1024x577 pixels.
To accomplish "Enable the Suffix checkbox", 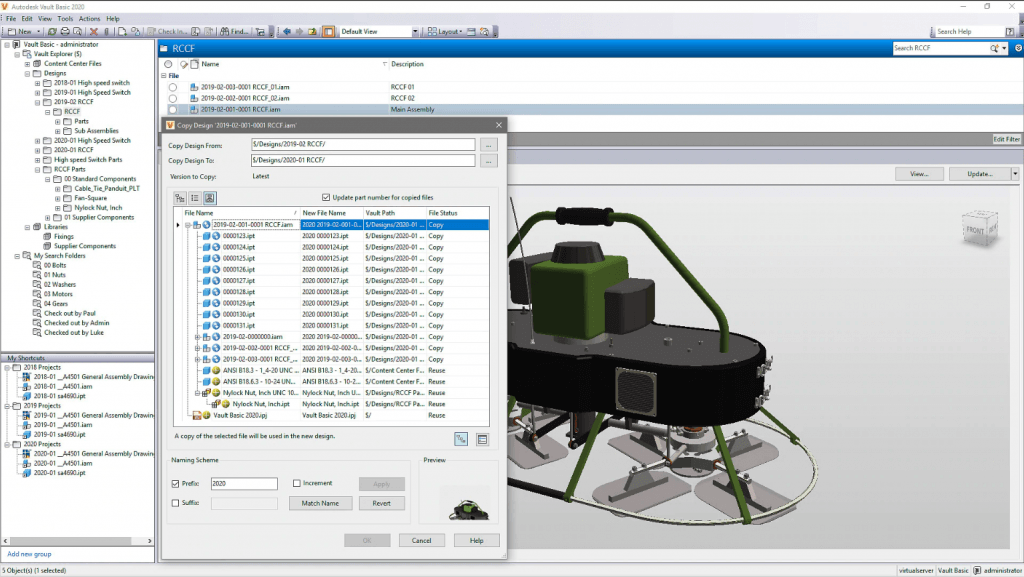I will (175, 503).
